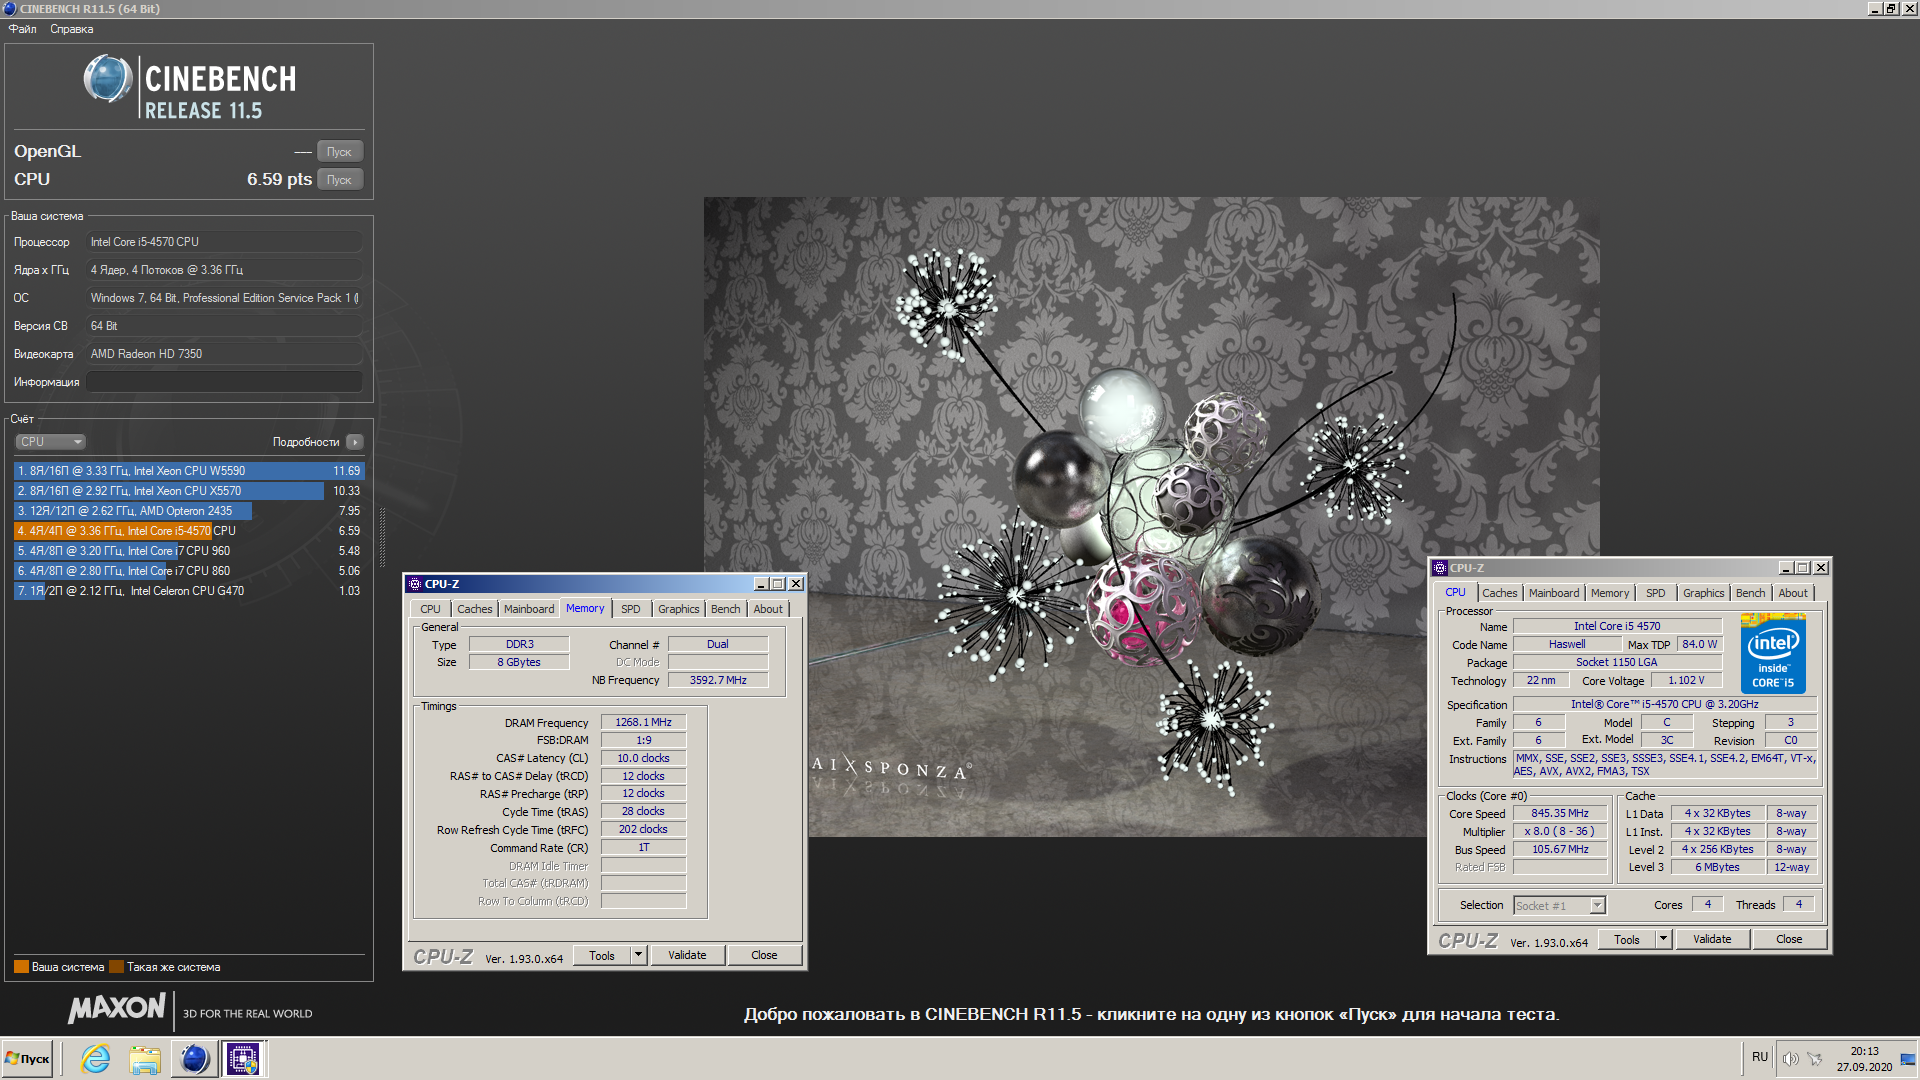Open the Справка menu
1920x1080 pixels.
click(72, 29)
